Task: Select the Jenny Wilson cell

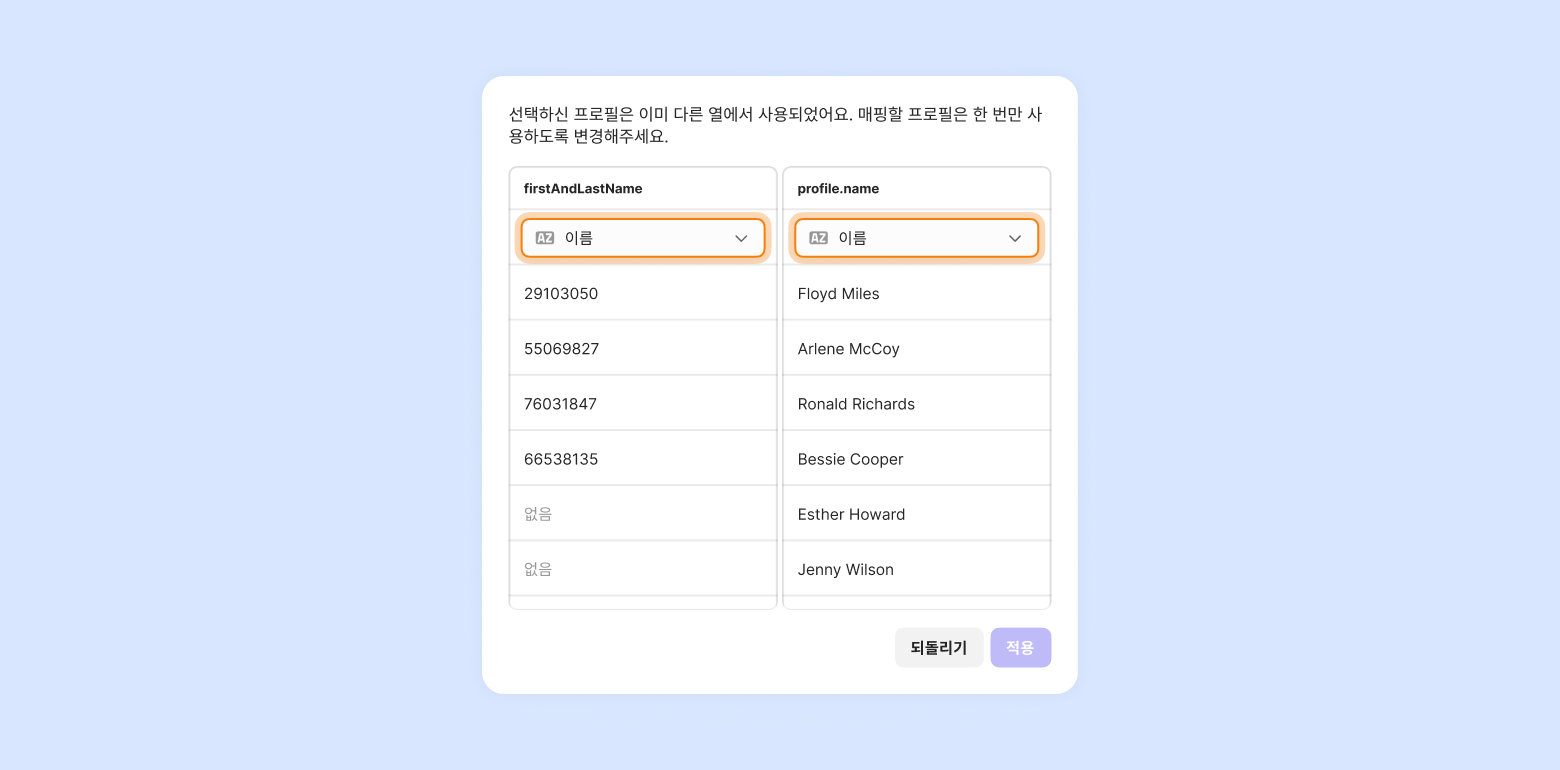Action: click(x=917, y=568)
